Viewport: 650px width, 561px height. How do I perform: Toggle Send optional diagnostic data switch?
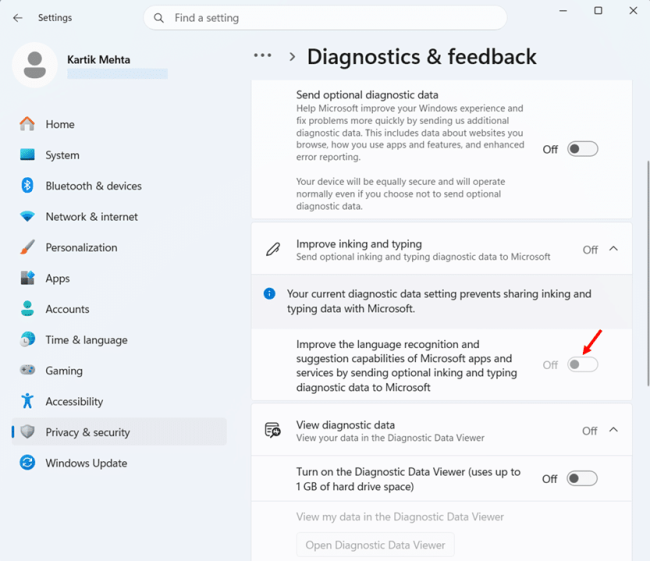582,149
